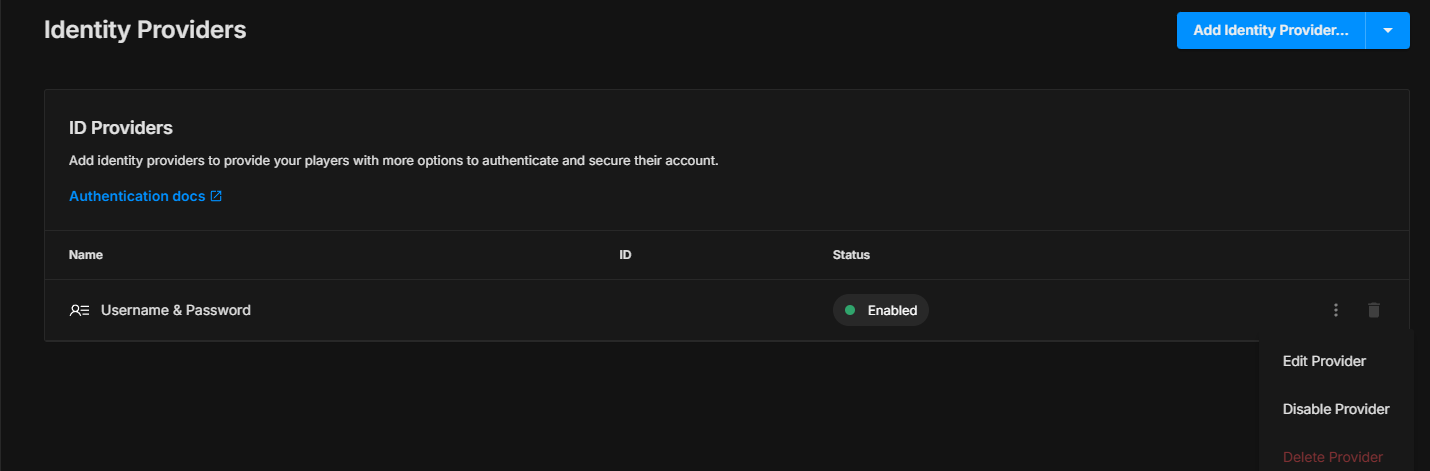The height and width of the screenshot is (471, 1430).
Task: Click the Name column header
Action: click(x=86, y=255)
